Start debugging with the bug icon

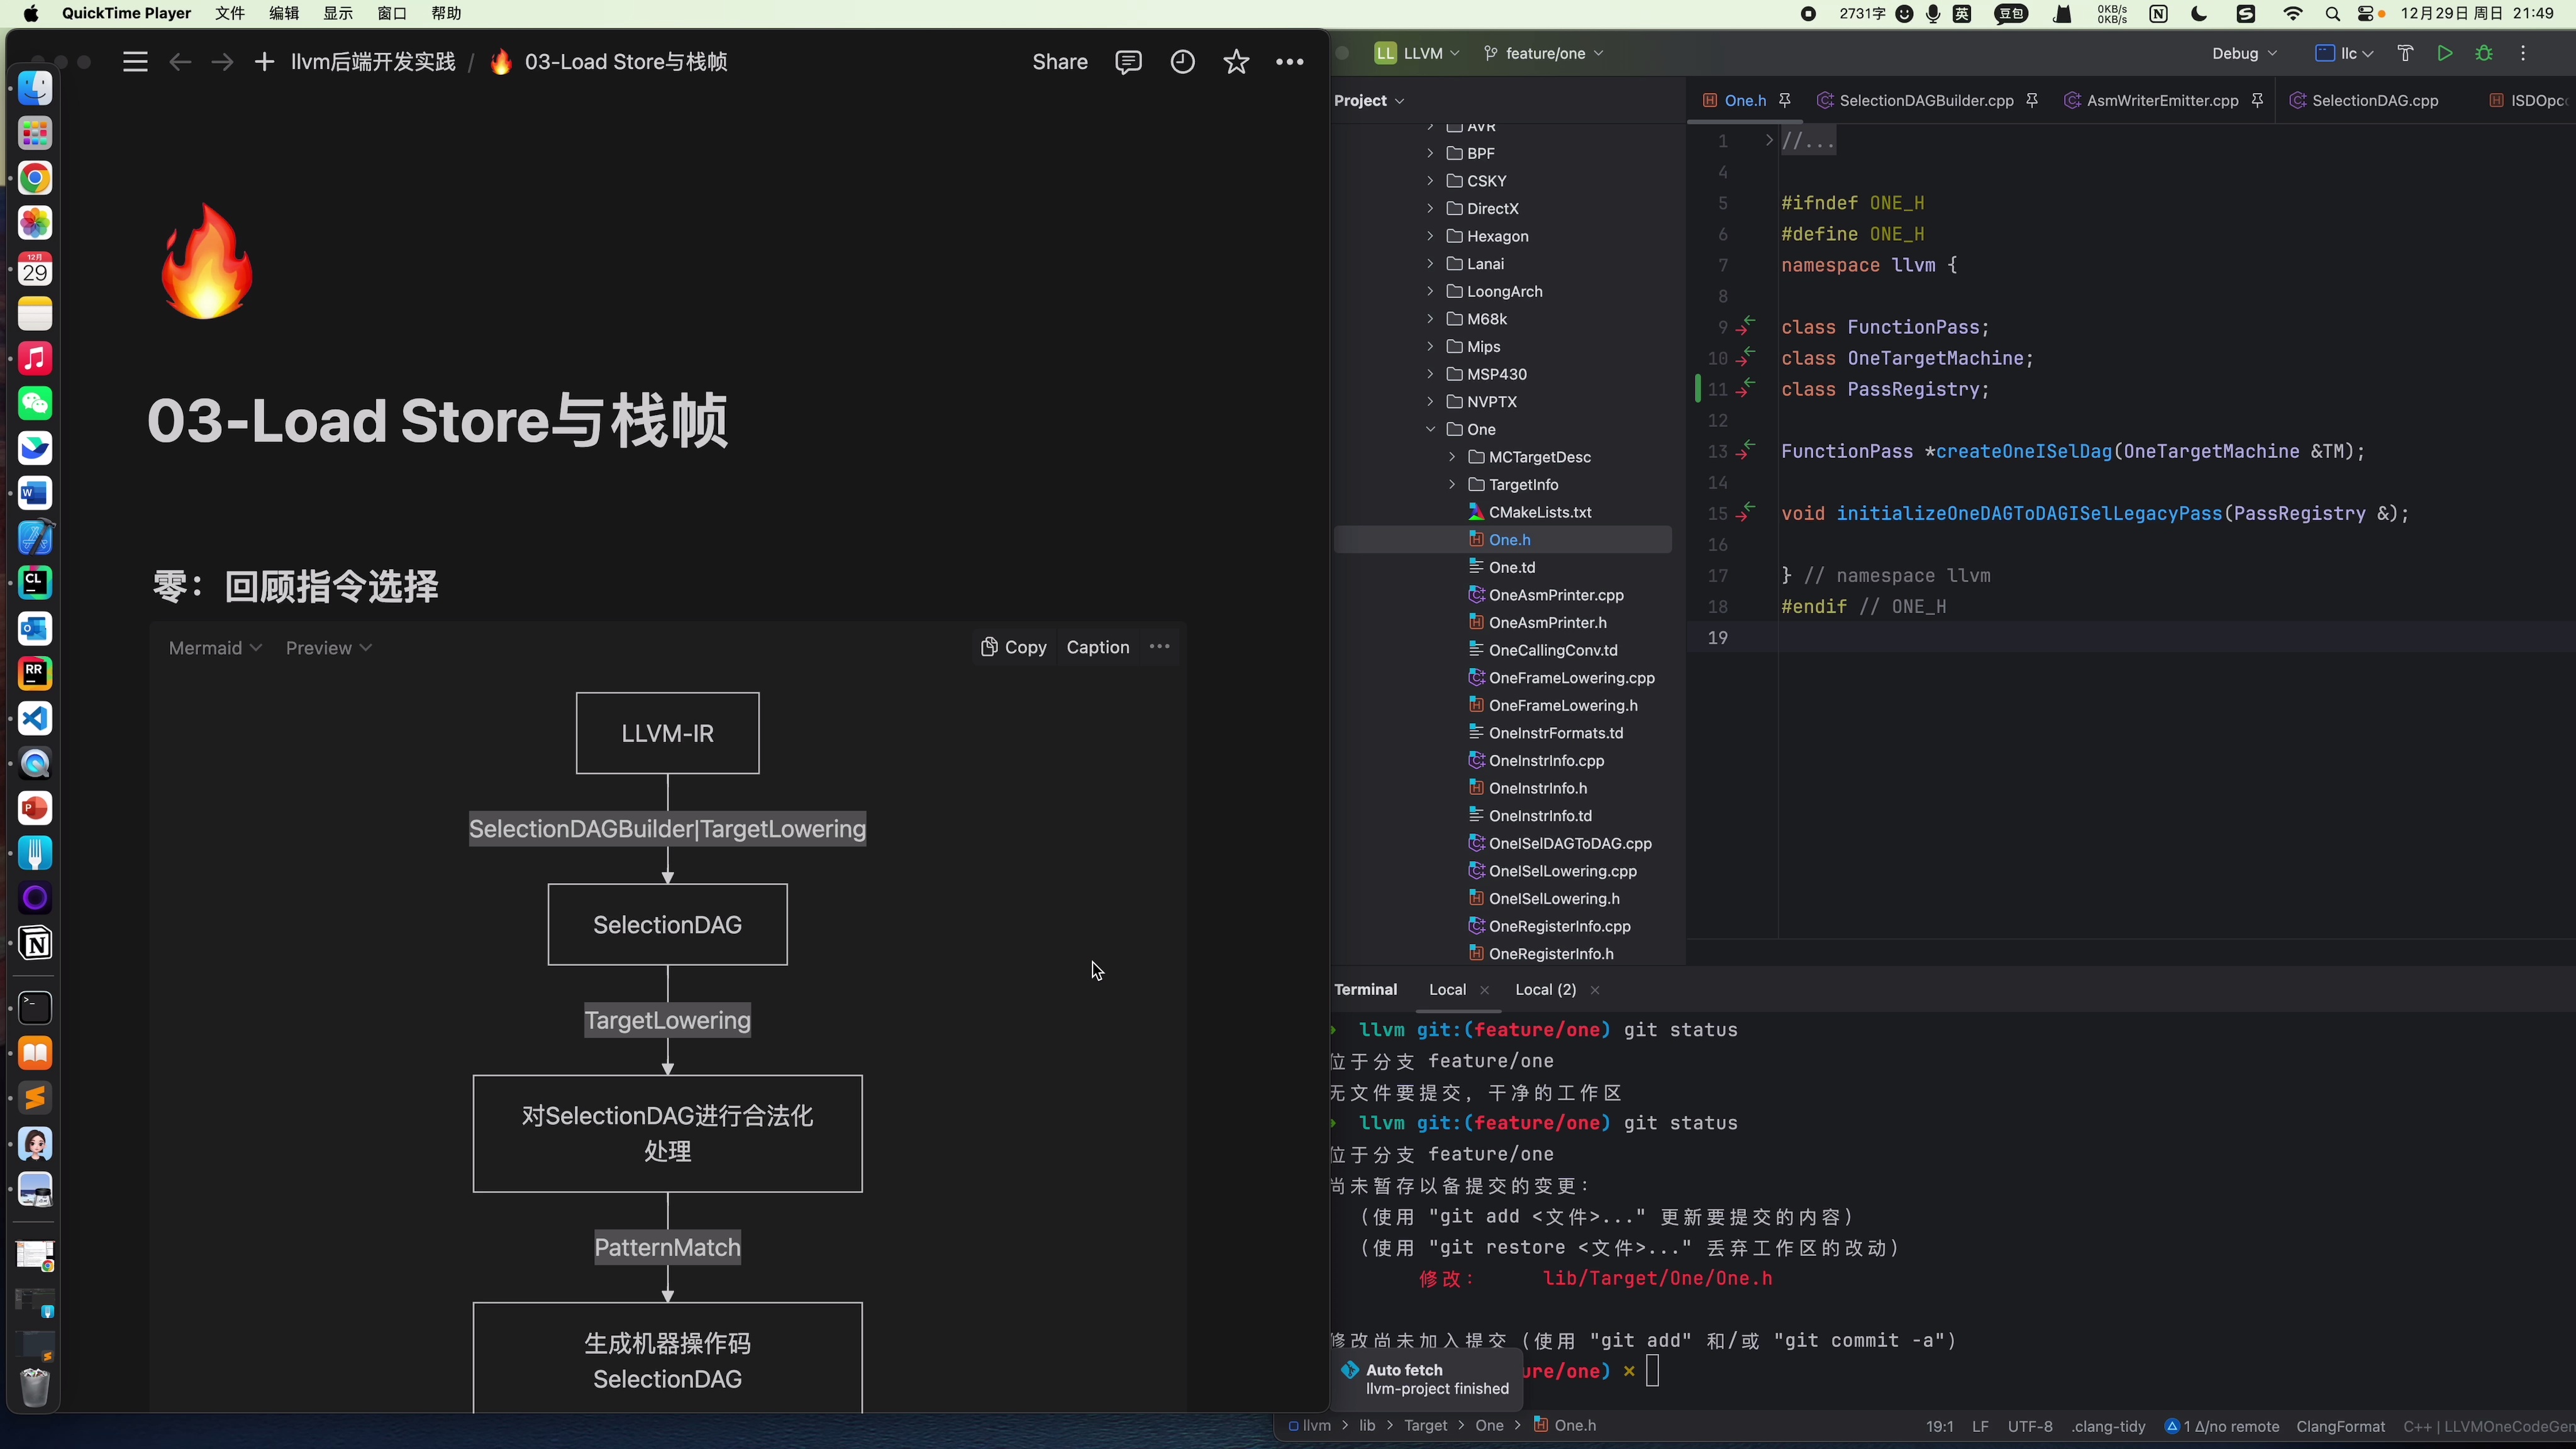click(x=2485, y=53)
